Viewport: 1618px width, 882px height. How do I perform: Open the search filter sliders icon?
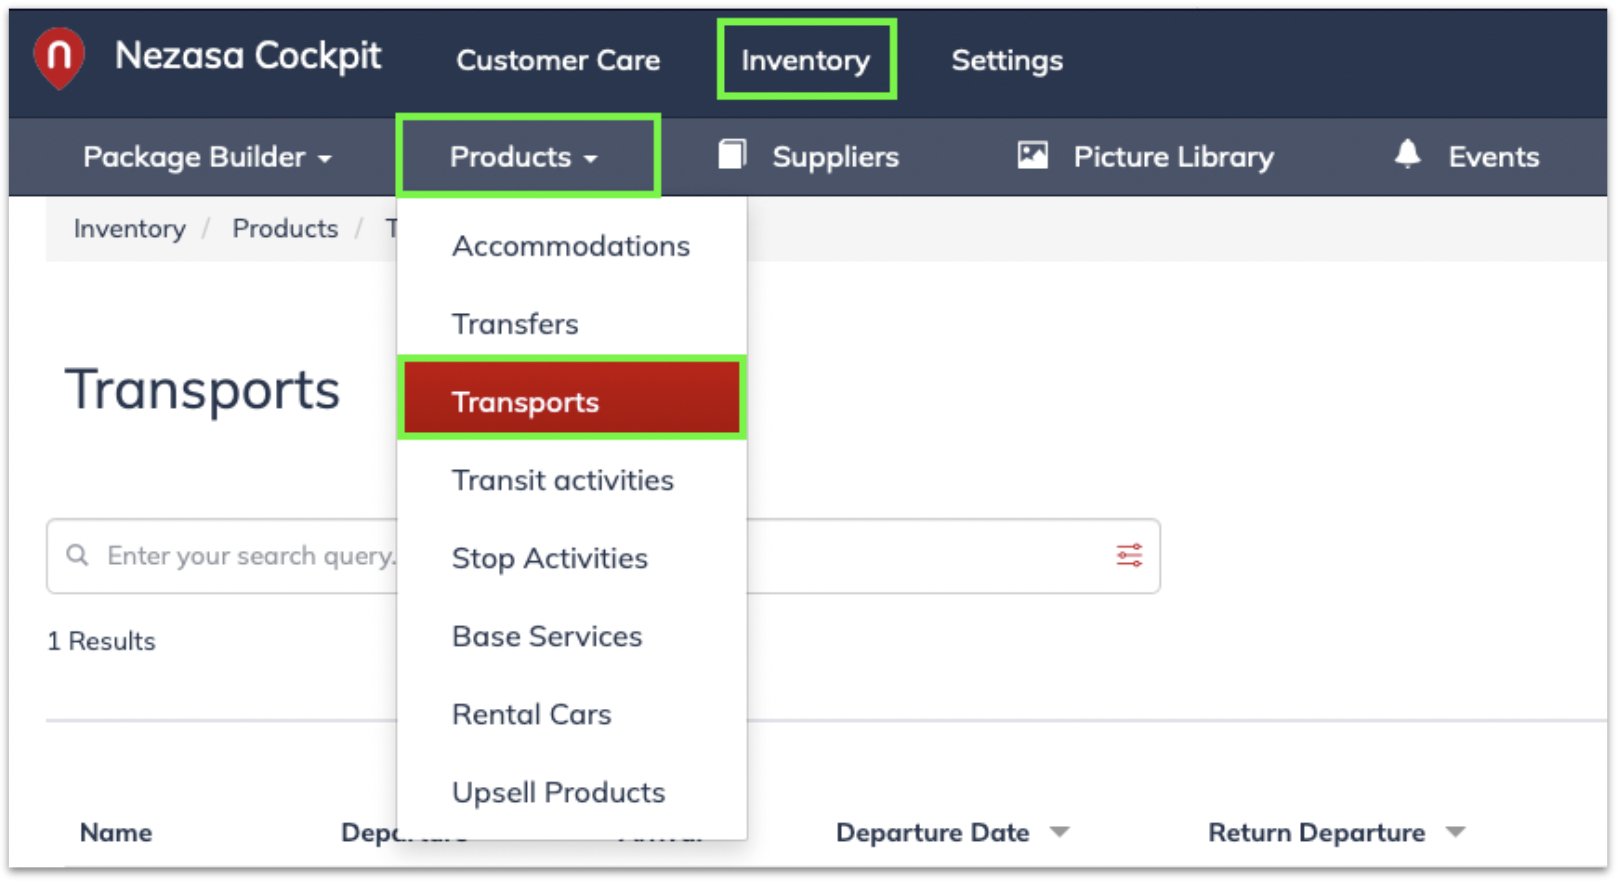(1129, 556)
